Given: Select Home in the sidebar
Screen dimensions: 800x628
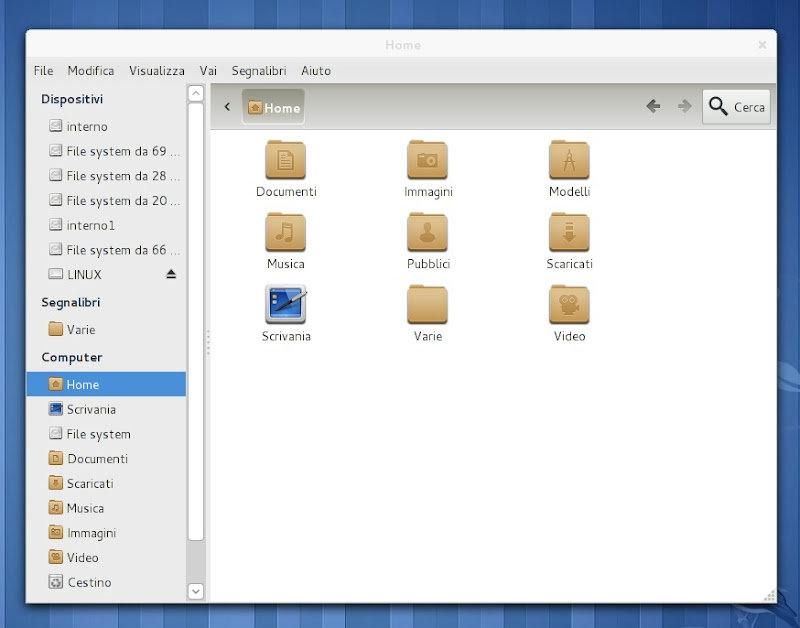Looking at the screenshot, I should 106,384.
